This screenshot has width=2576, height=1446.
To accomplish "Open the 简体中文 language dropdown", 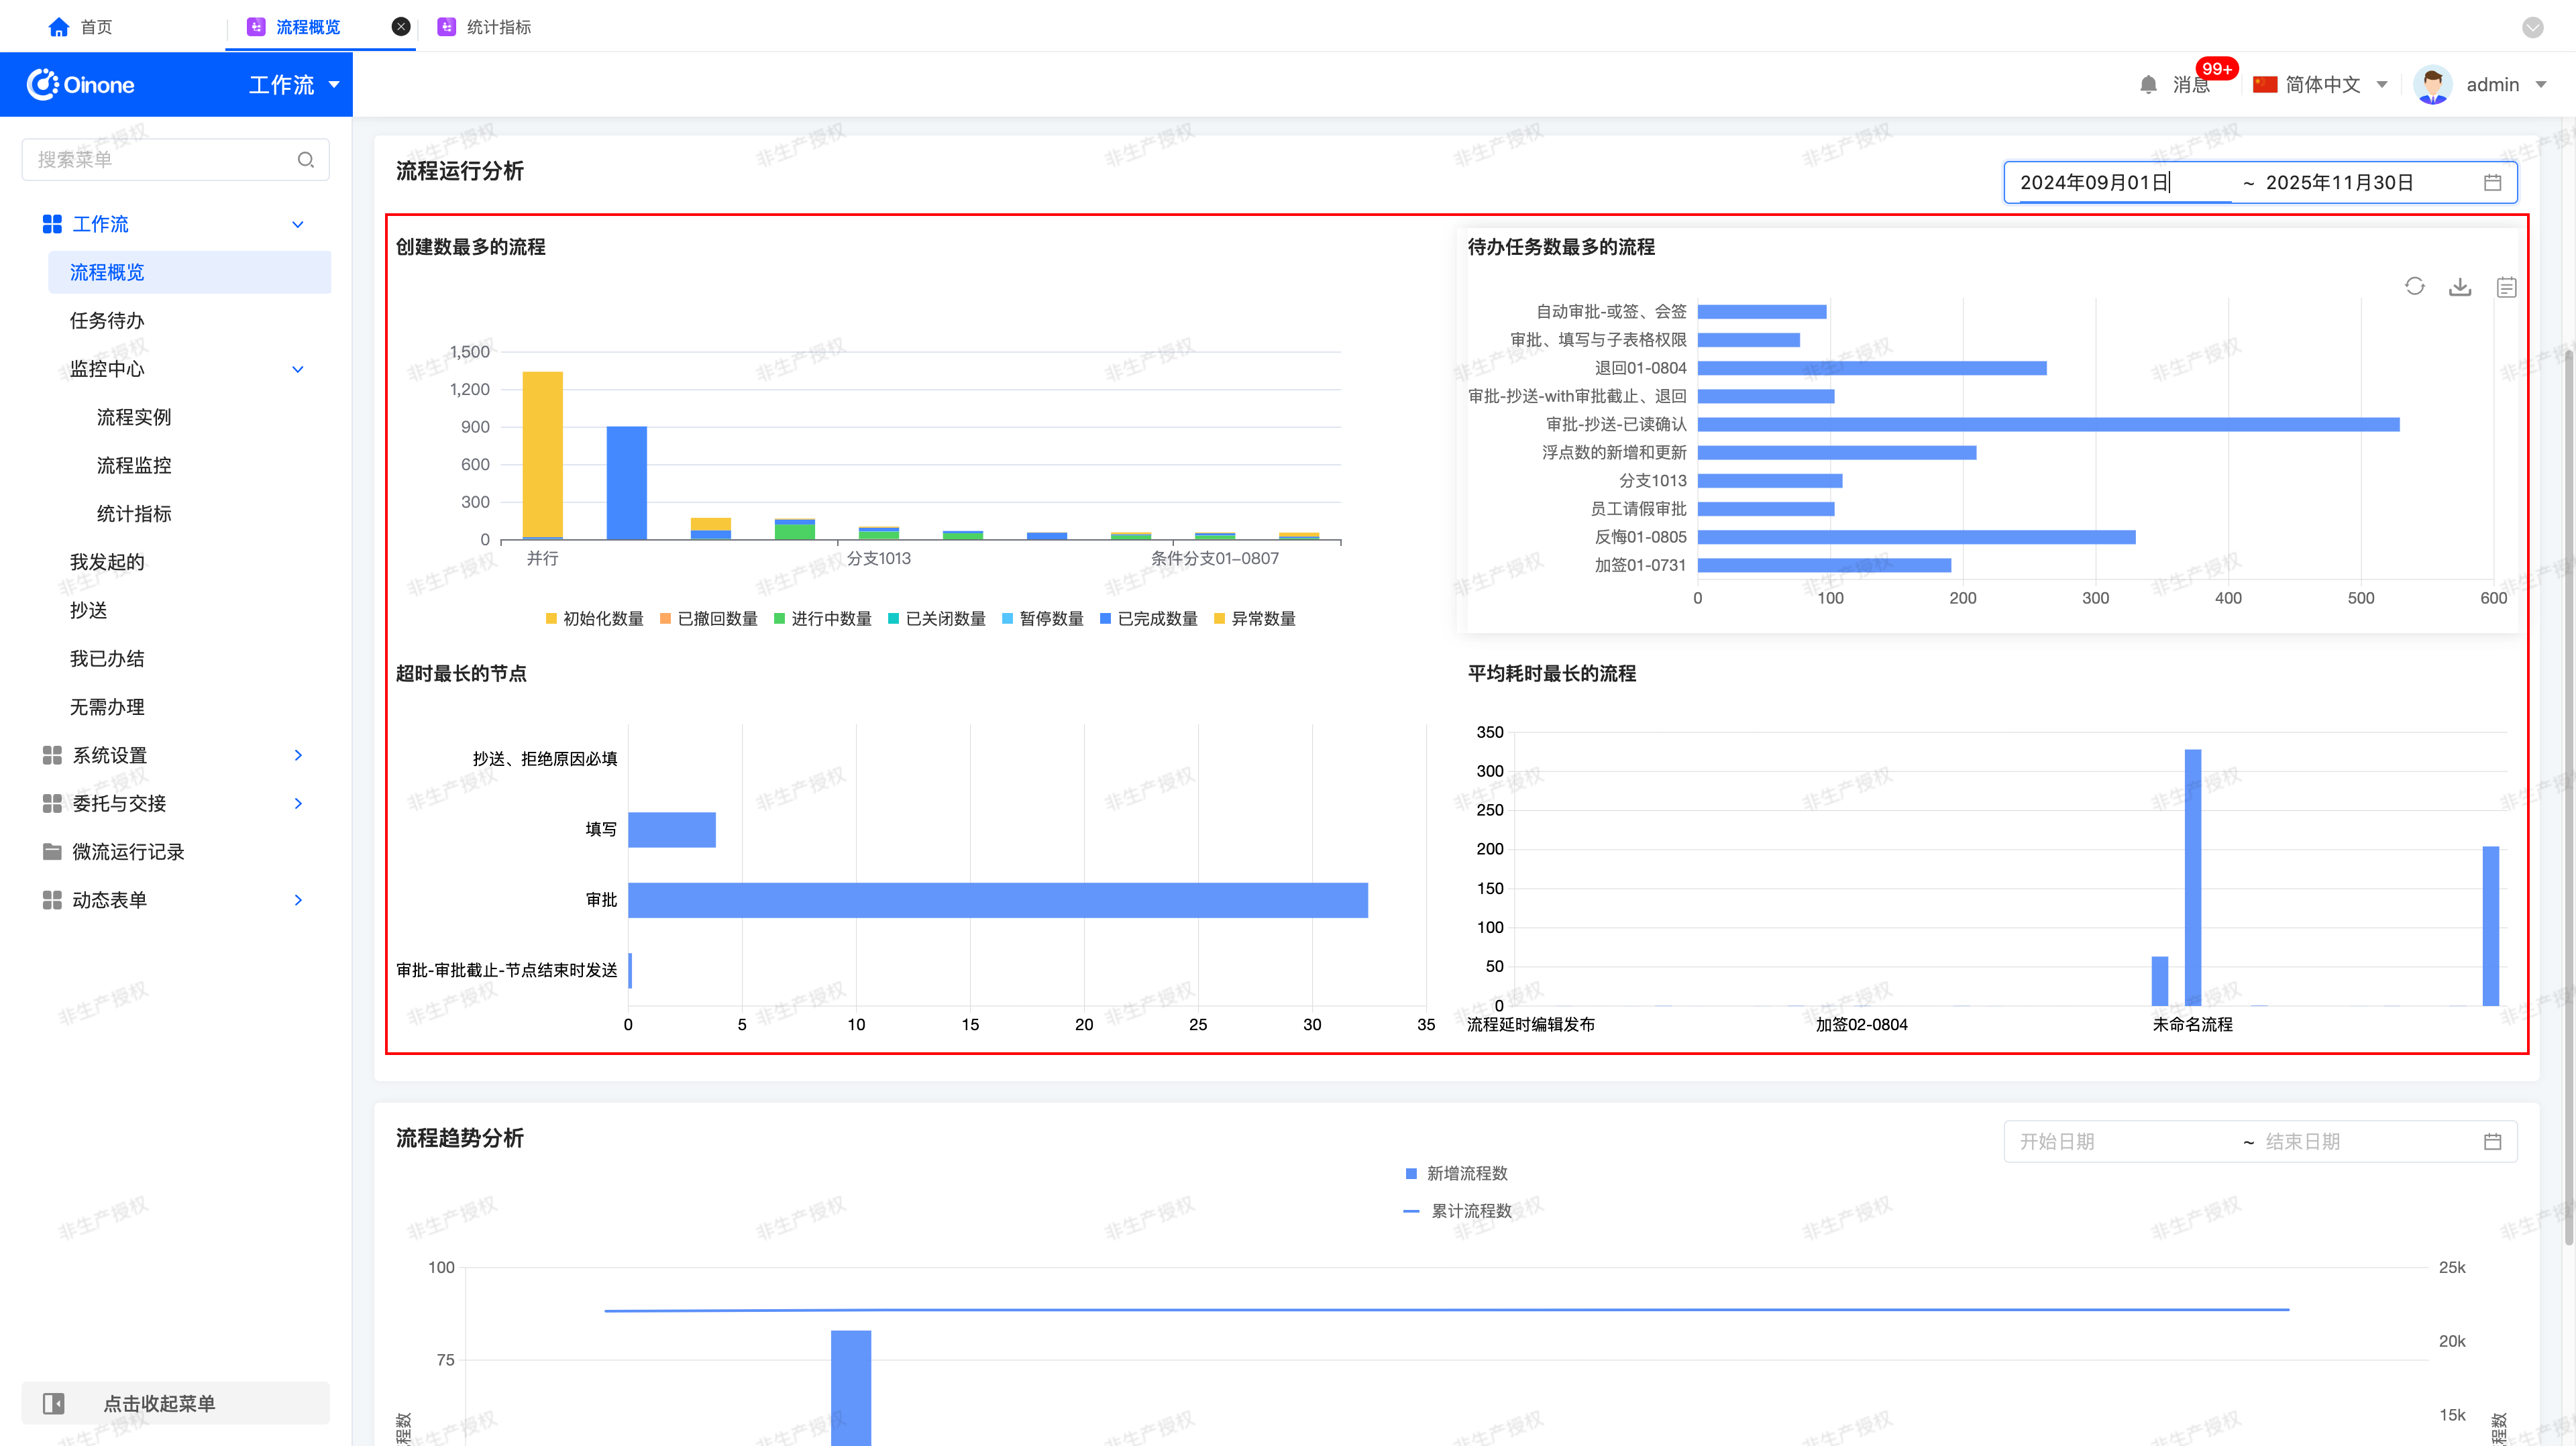I will (x=2320, y=85).
